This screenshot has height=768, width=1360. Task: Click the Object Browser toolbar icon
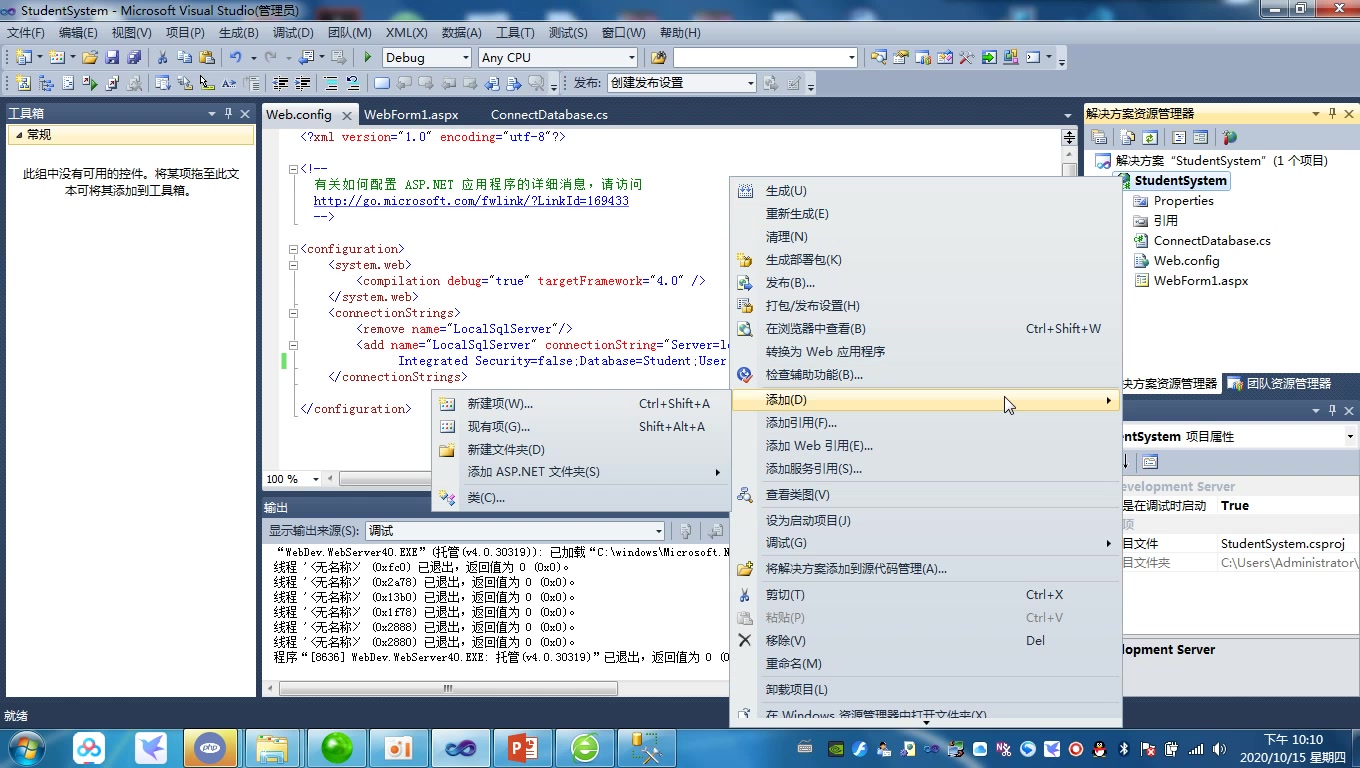point(945,57)
